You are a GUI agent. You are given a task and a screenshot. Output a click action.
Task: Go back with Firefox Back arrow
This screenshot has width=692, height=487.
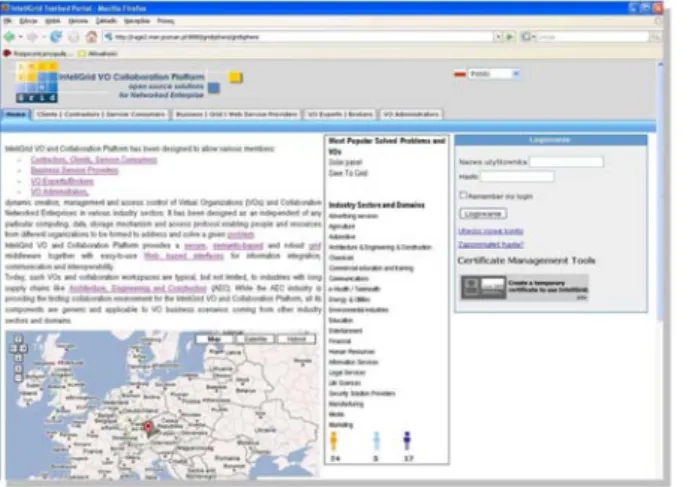[x=9, y=37]
